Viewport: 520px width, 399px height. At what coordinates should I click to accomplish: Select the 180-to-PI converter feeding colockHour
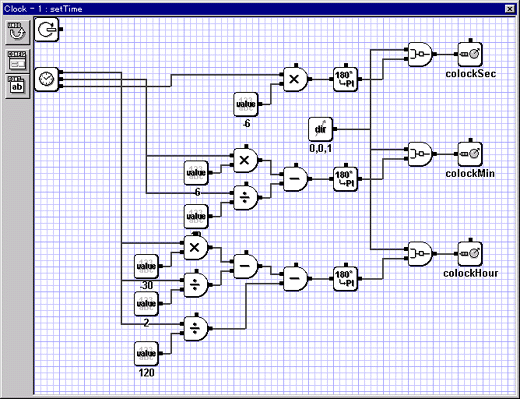click(x=345, y=279)
